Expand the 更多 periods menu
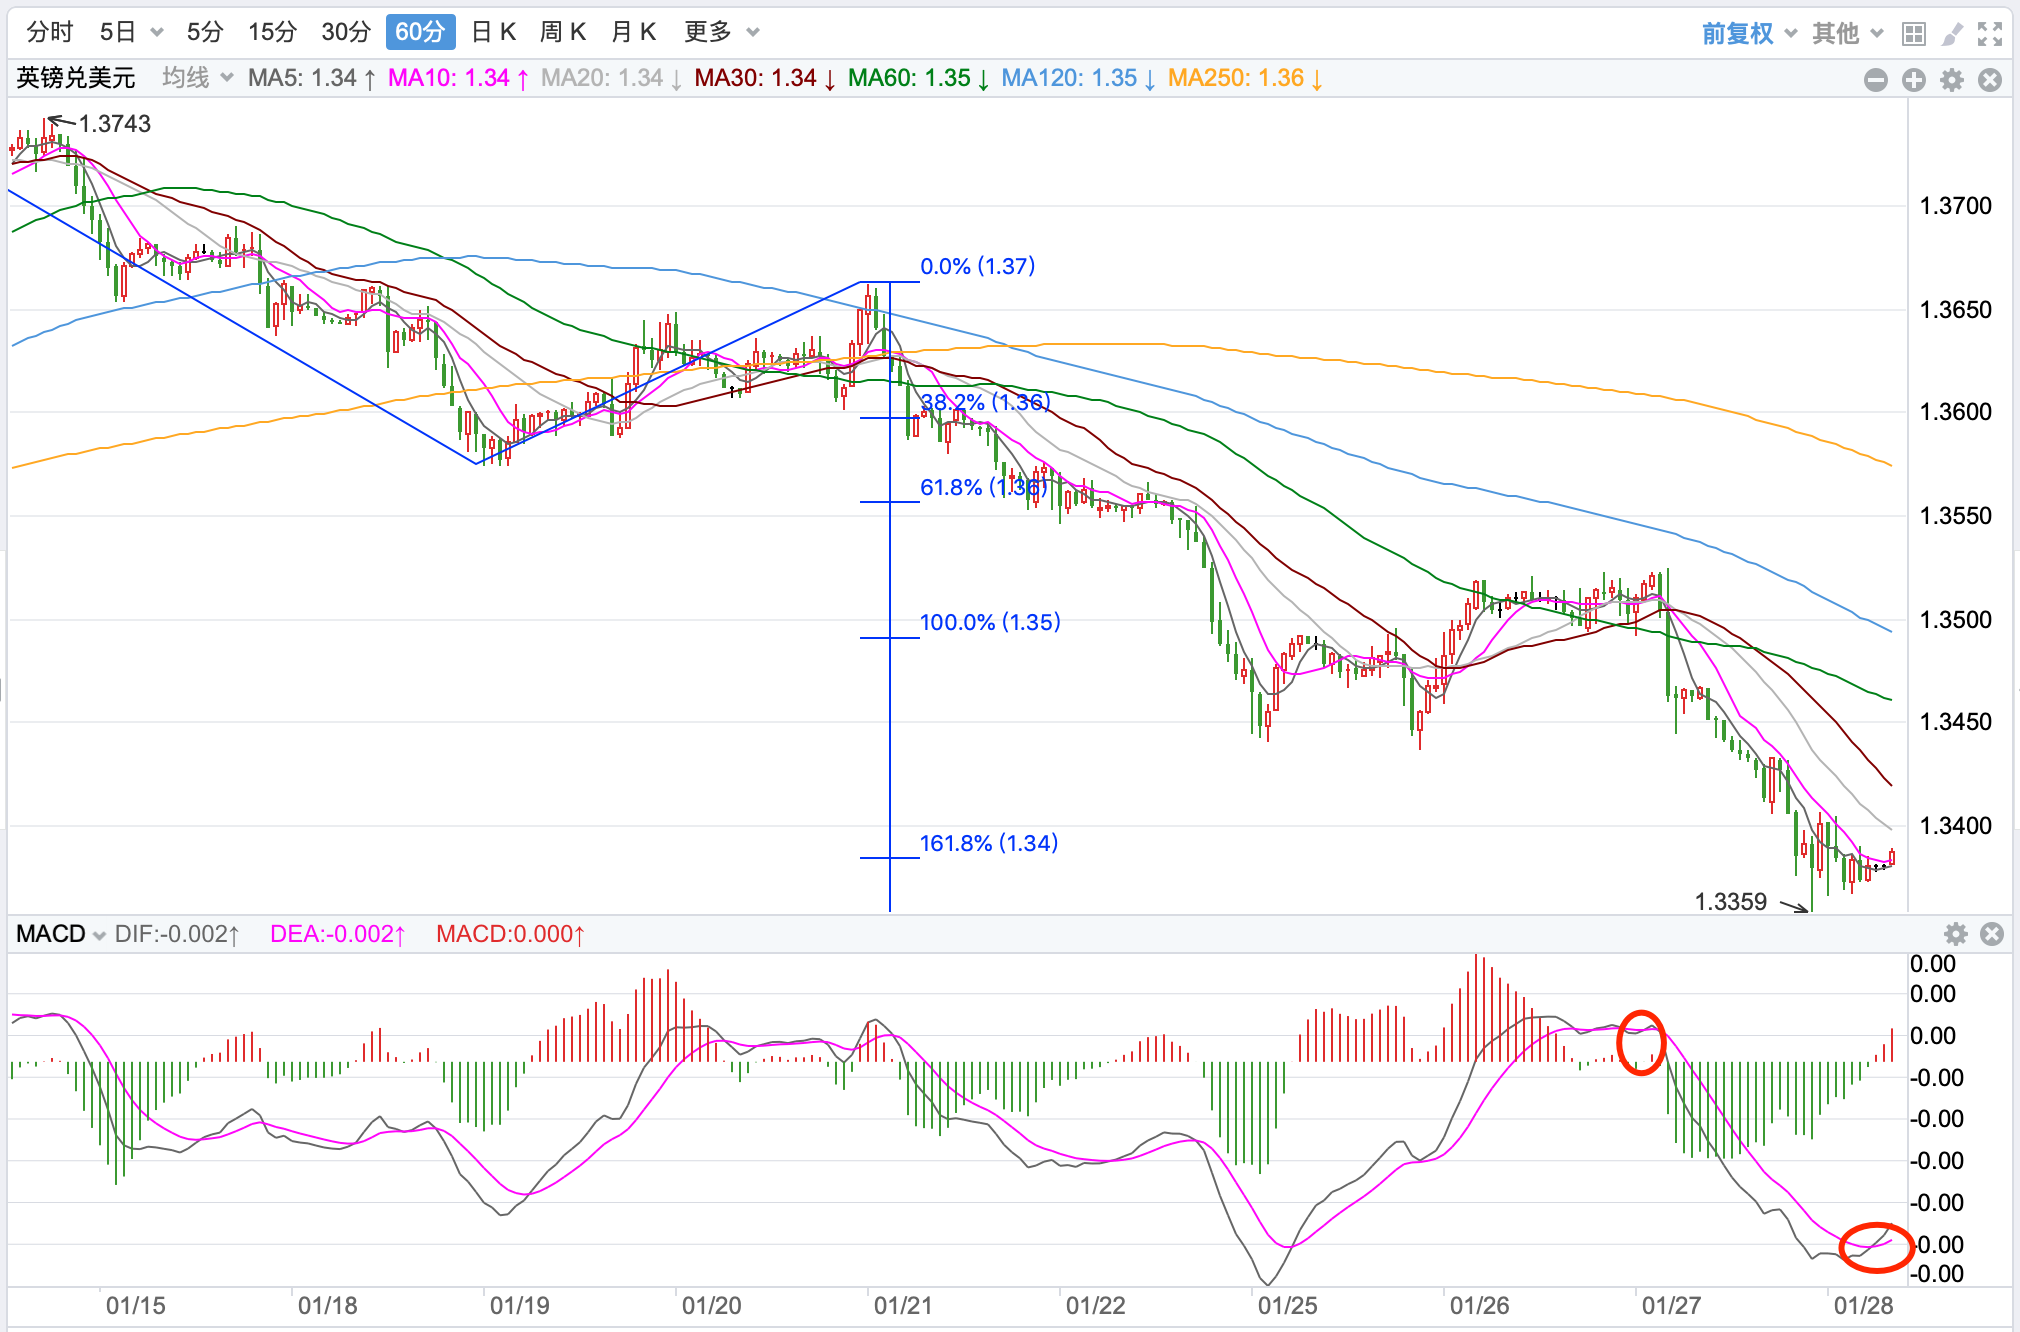This screenshot has width=2020, height=1332. pyautogui.click(x=722, y=32)
